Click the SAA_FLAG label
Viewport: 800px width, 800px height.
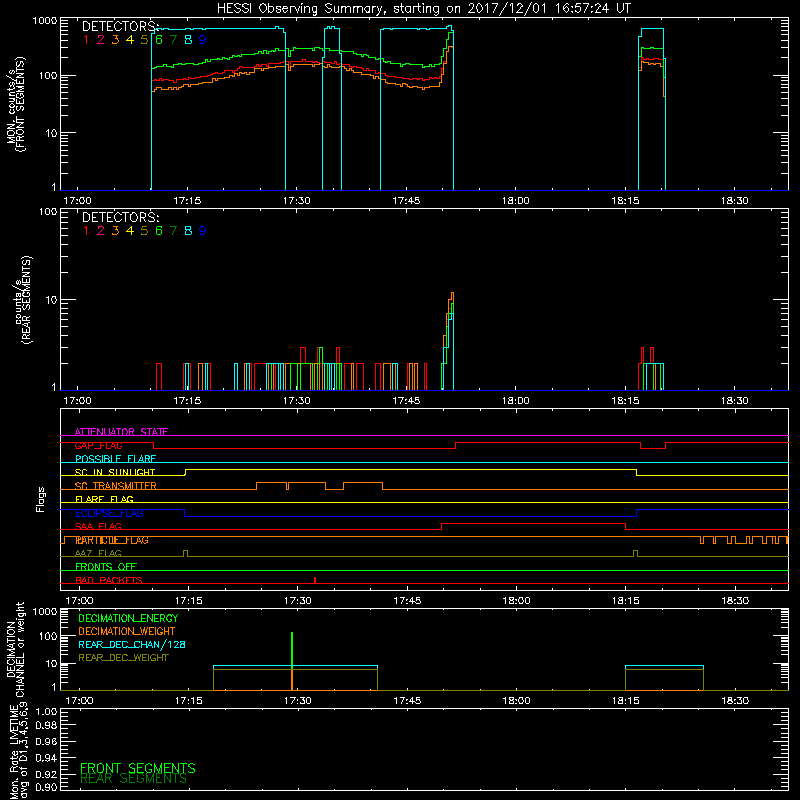pos(98,526)
